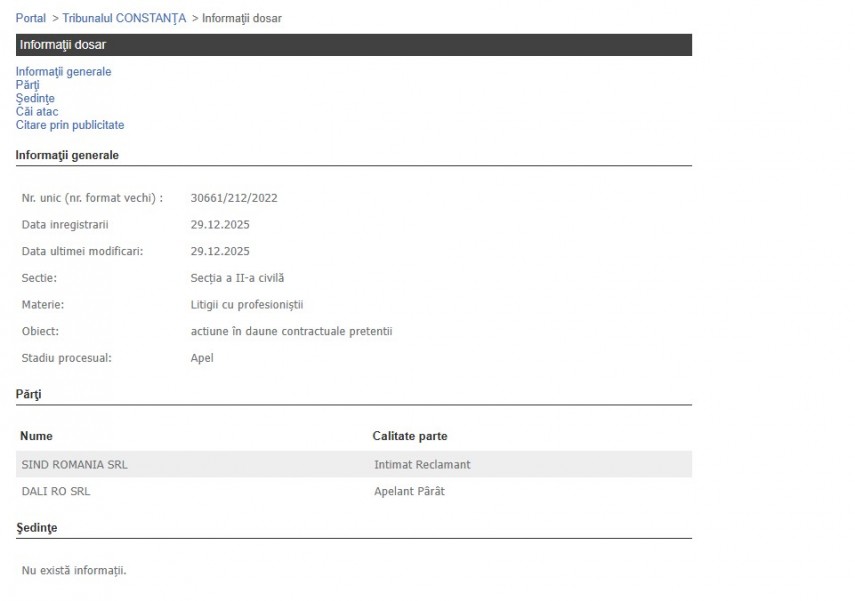Open the Tribunalul CONSTANȚA breadcrumb link
Image resolution: width=855 pixels, height=601 pixels.
click(x=124, y=18)
